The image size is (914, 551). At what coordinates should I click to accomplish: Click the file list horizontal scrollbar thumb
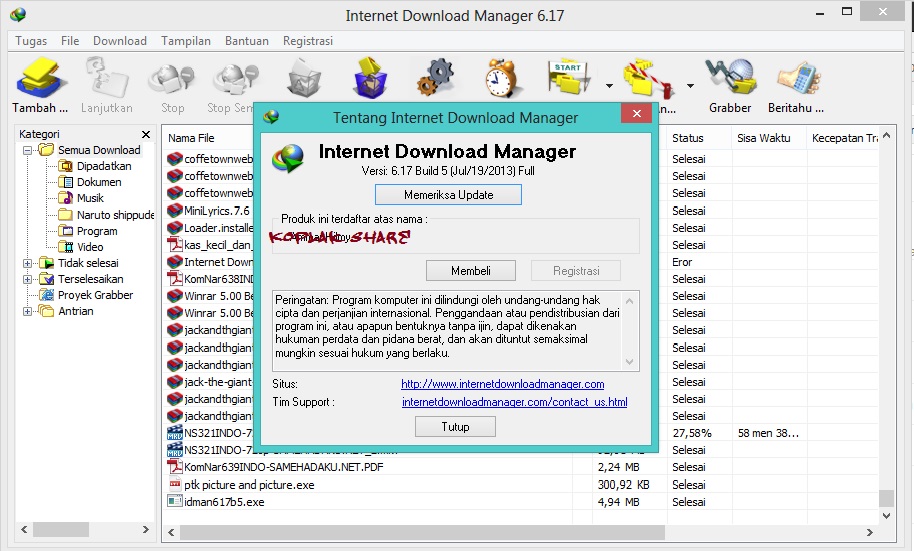[x=422, y=532]
